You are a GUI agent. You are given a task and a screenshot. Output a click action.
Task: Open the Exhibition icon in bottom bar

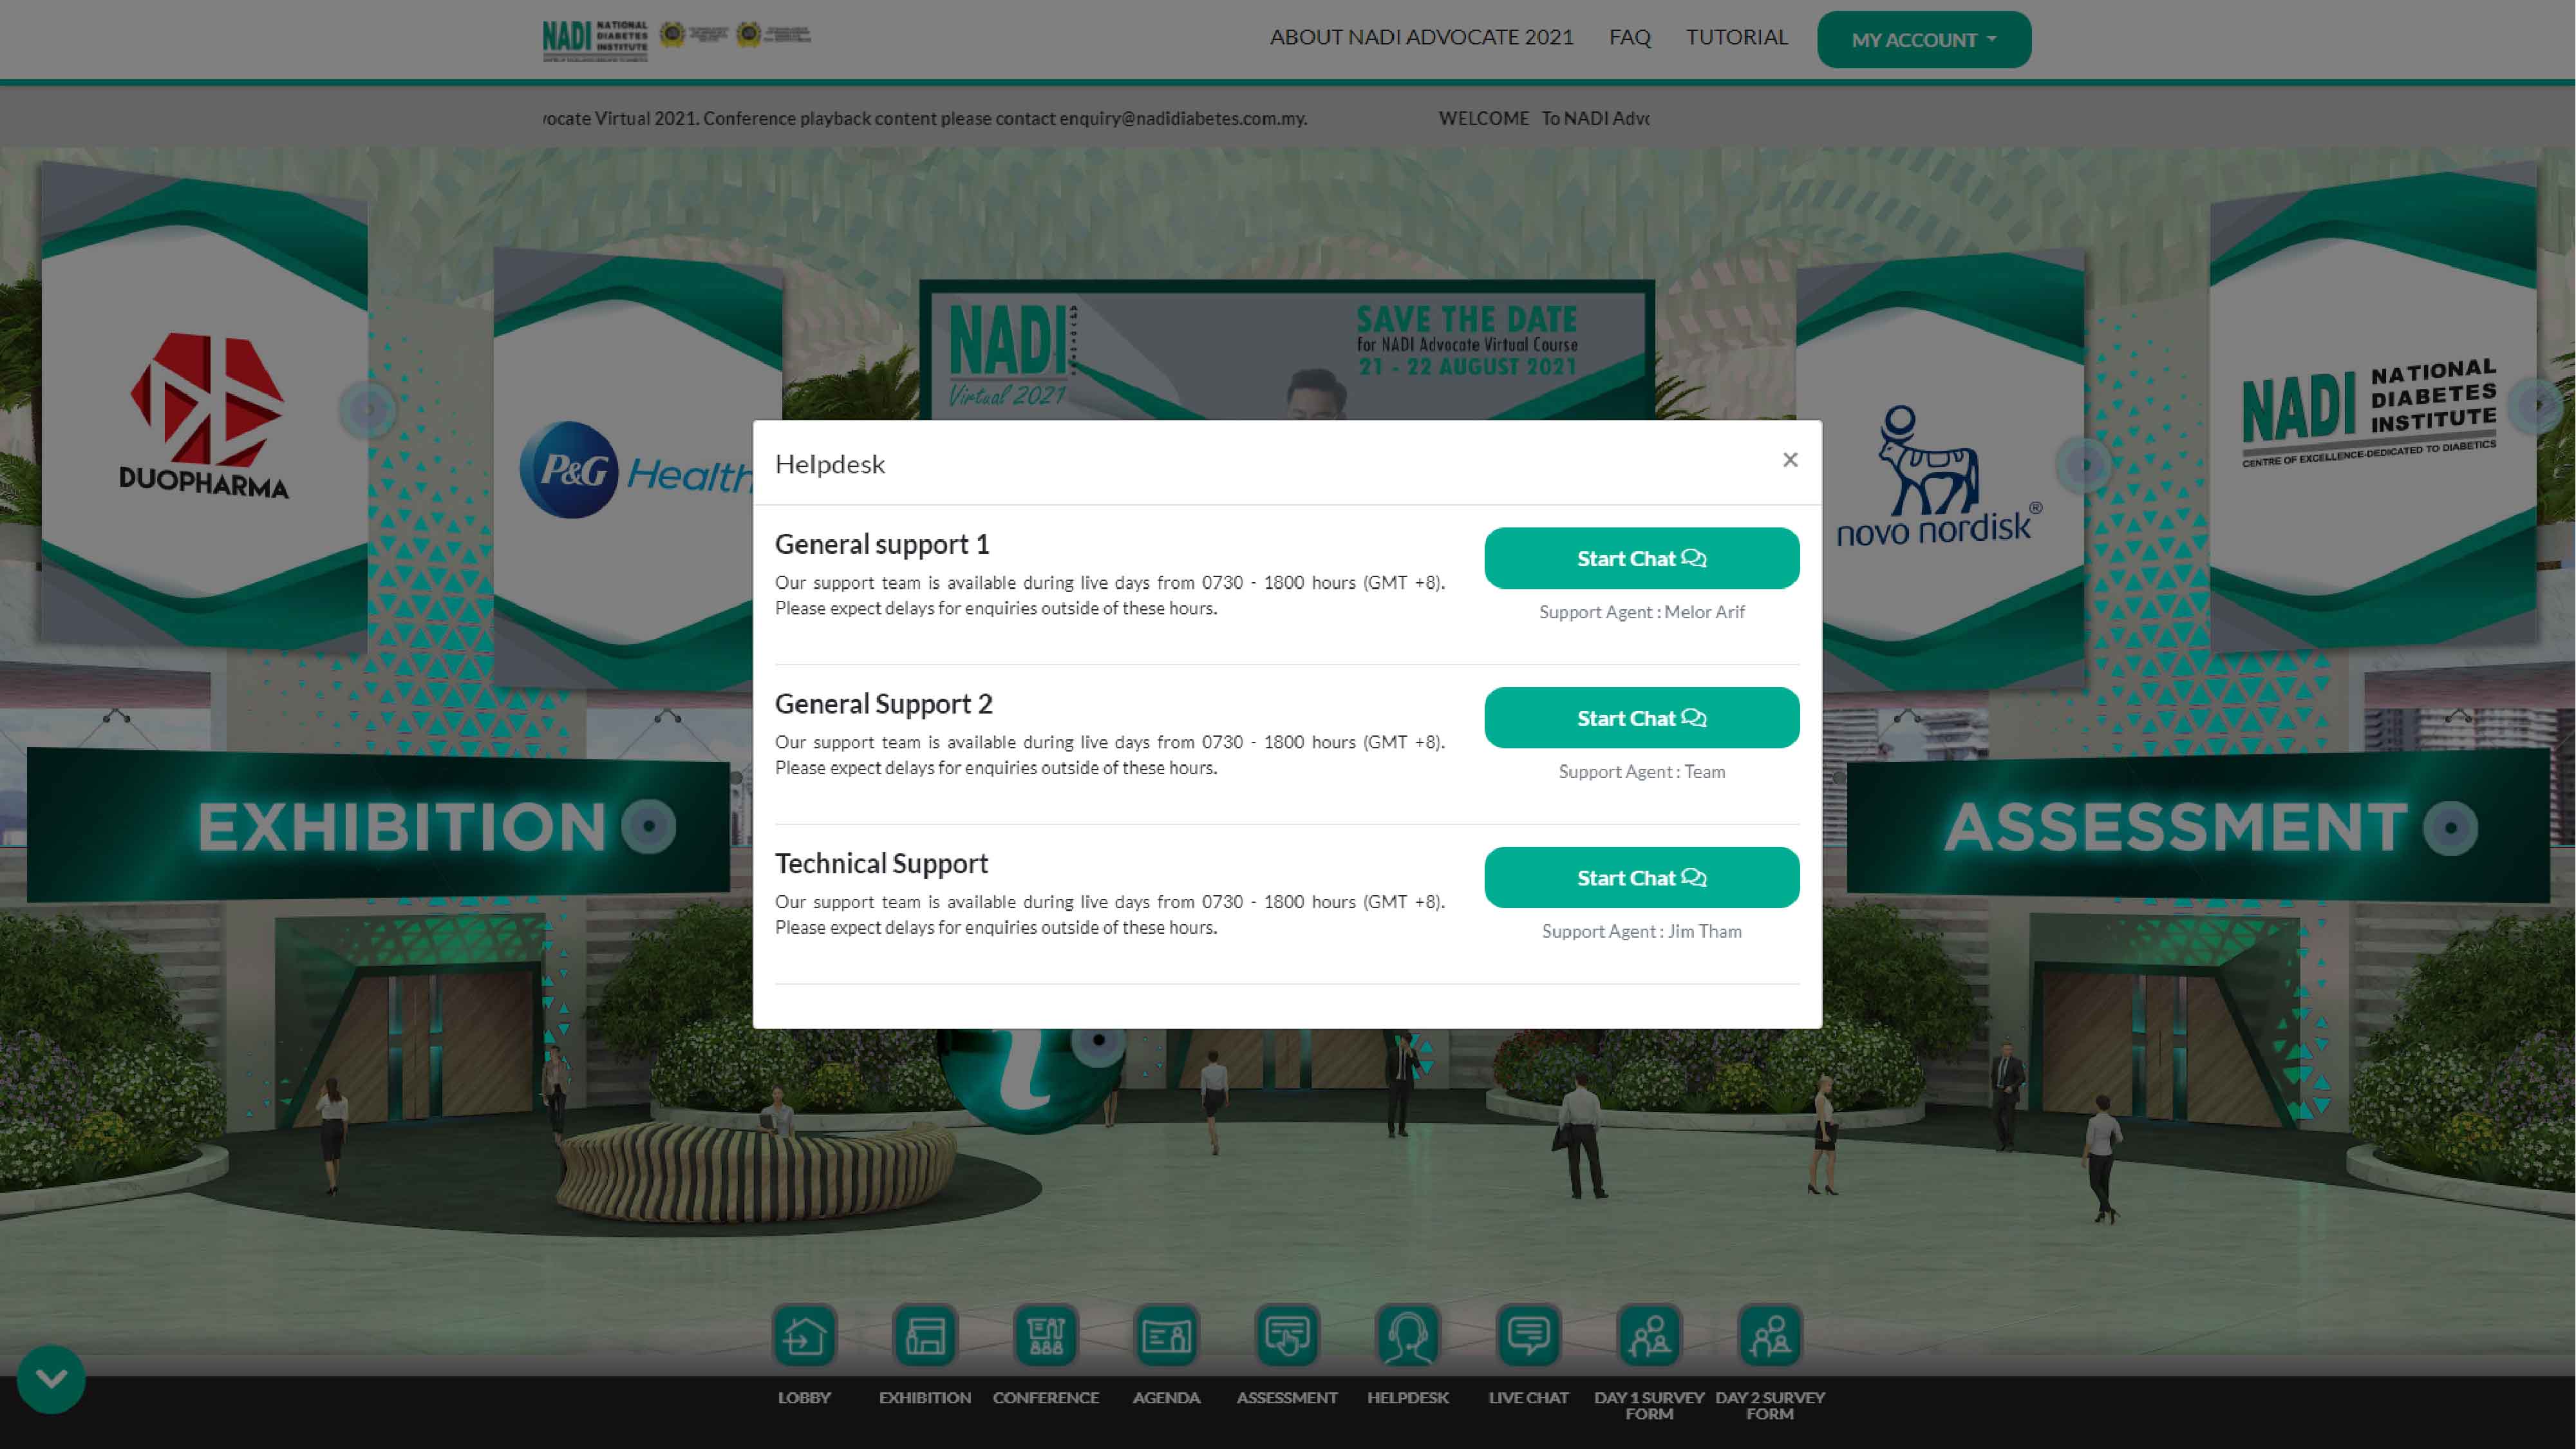[x=925, y=1335]
